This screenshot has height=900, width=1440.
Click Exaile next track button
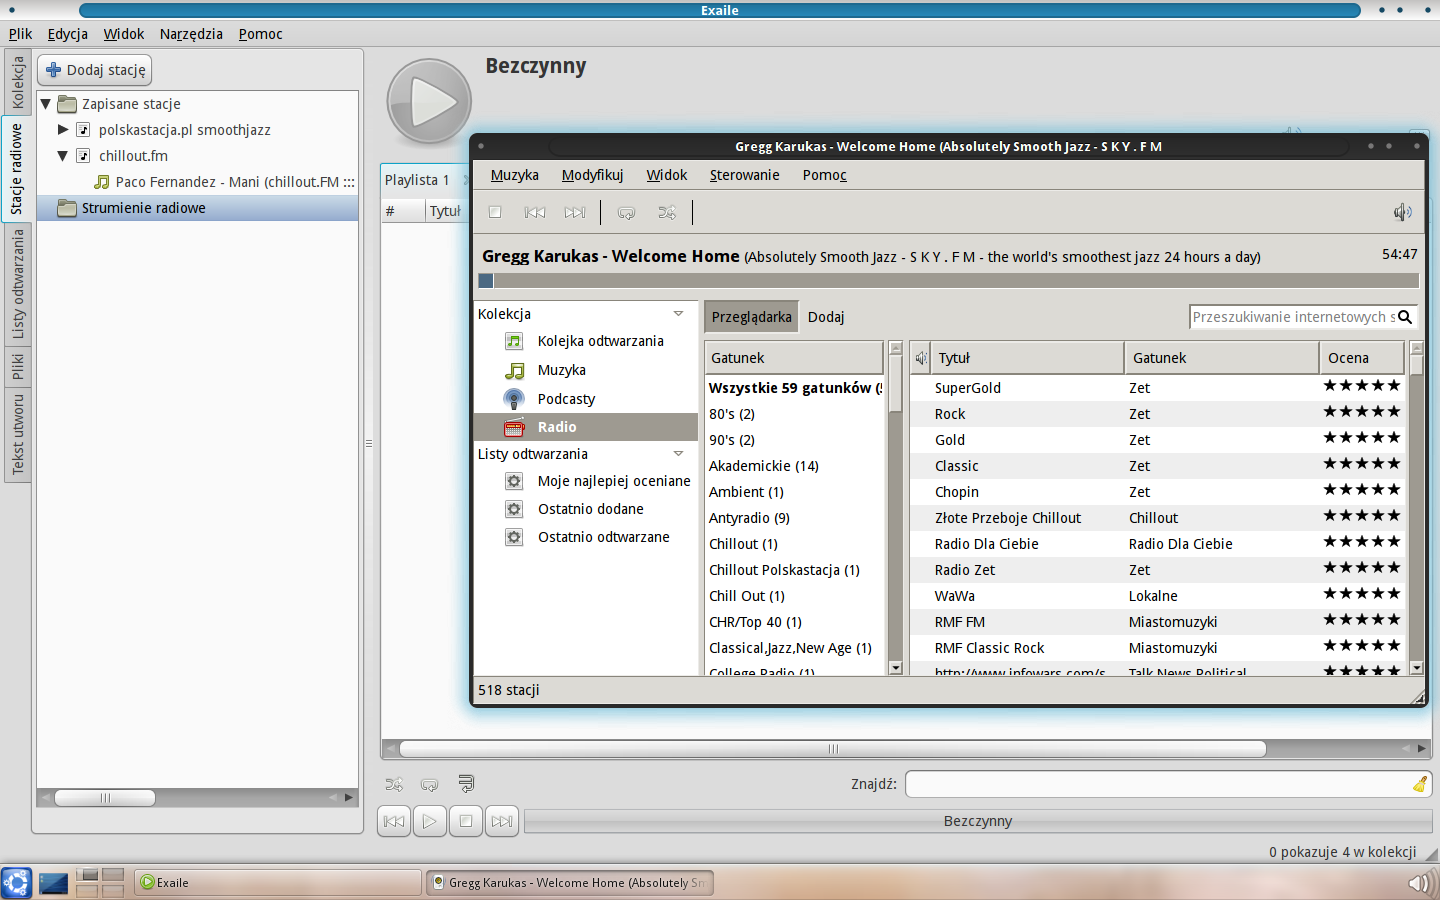502,821
